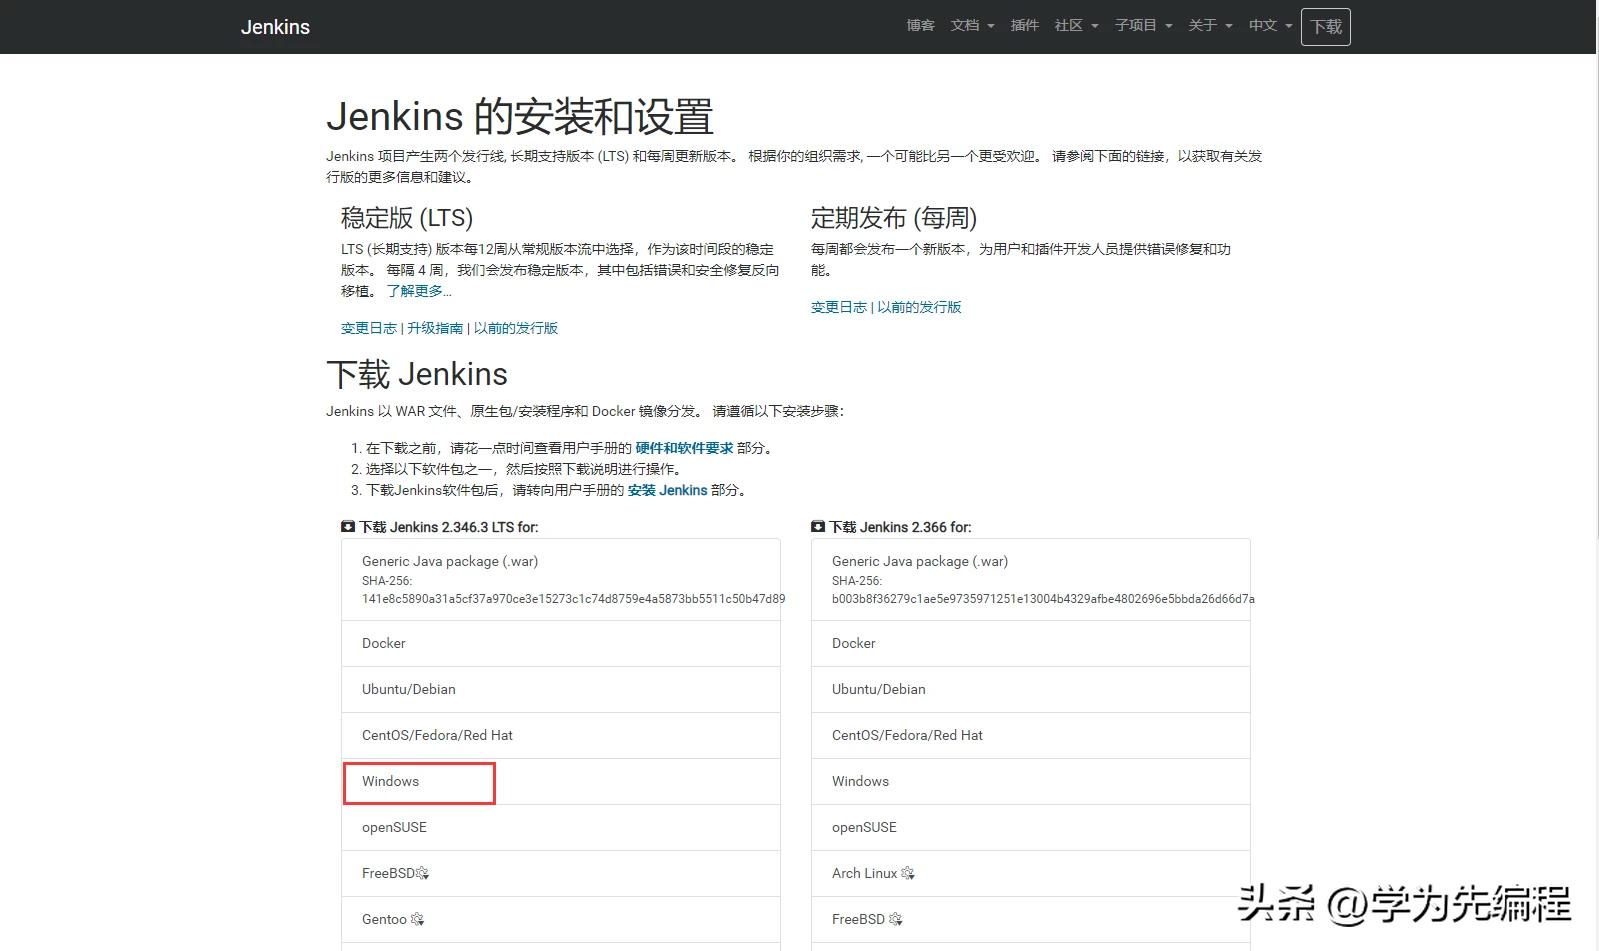Select the weekly Docker download option

pos(1030,643)
